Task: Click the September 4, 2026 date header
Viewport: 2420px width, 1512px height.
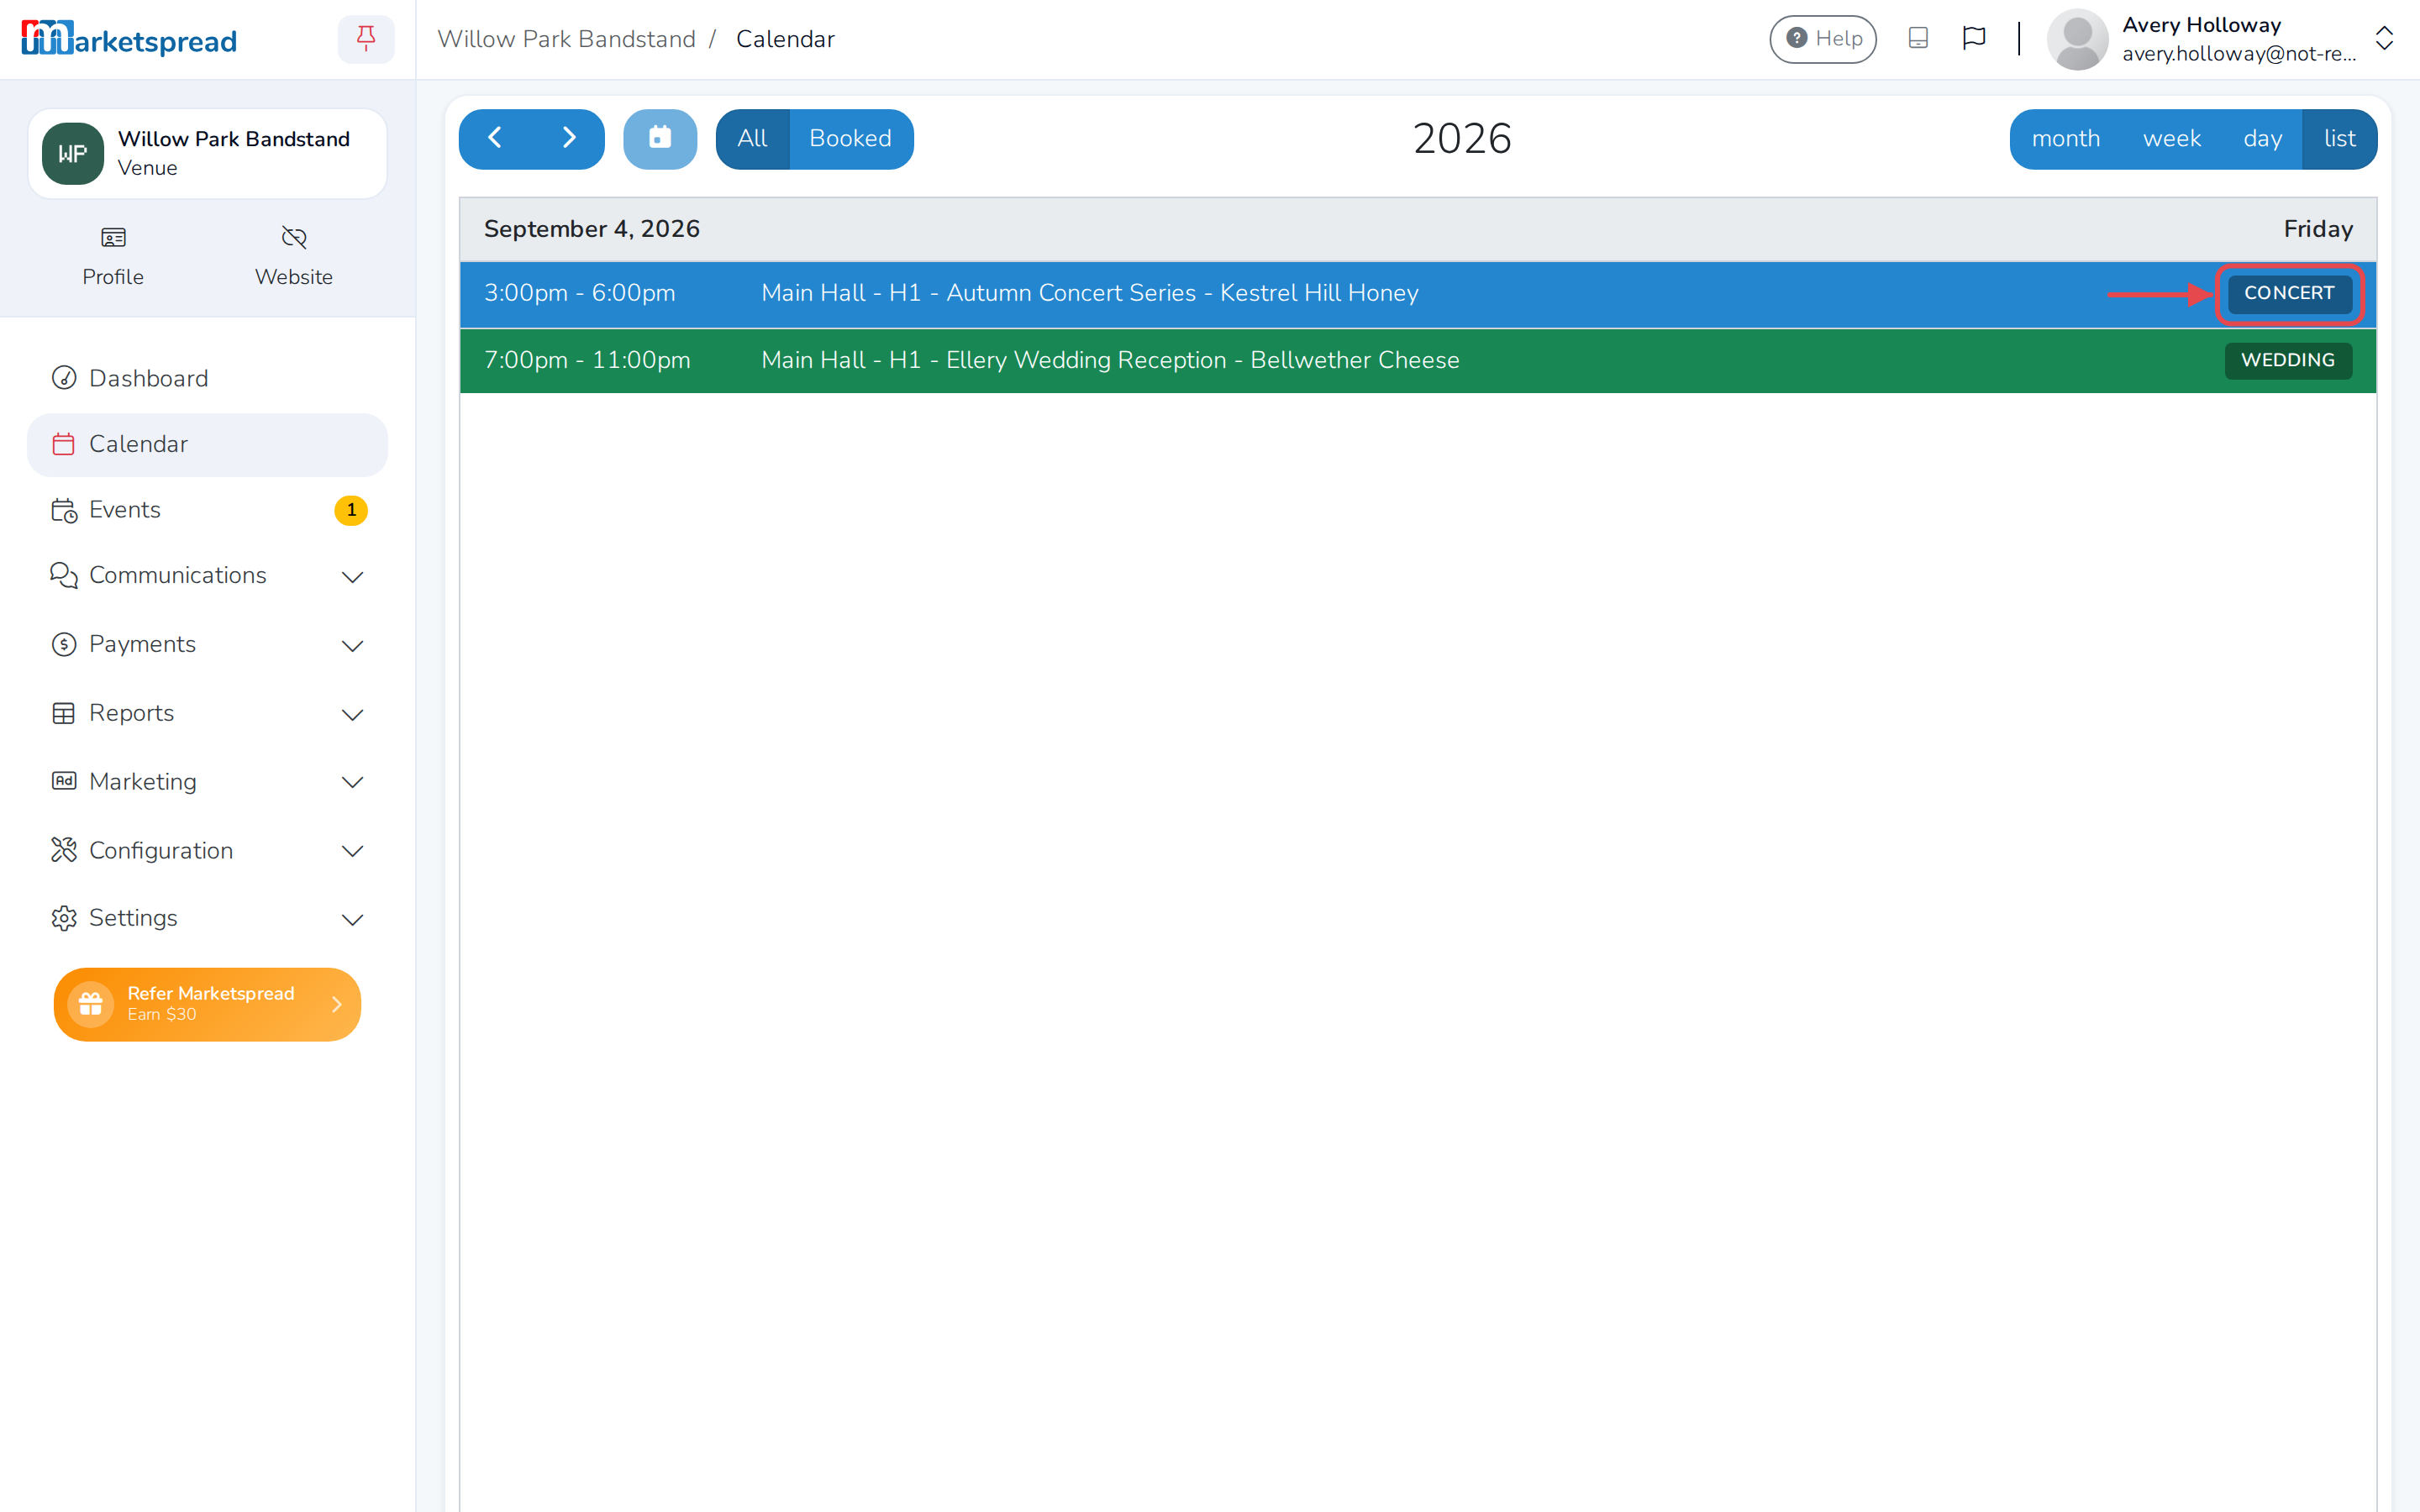Action: pos(592,229)
